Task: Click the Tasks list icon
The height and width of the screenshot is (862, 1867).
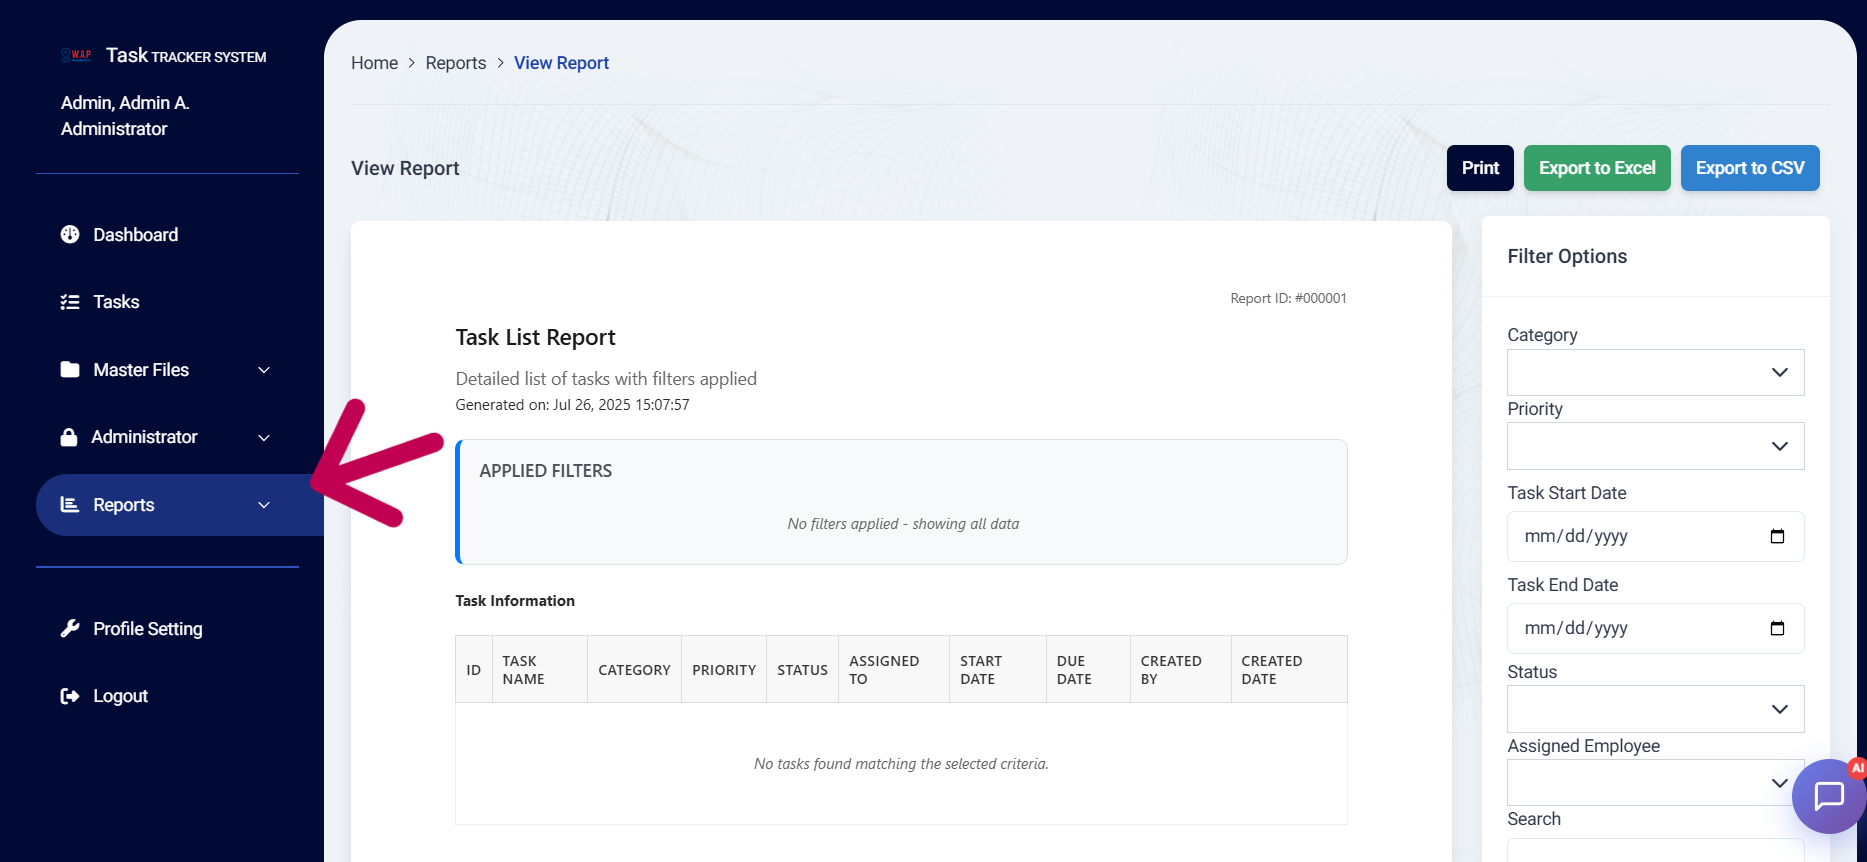Action: coord(70,302)
